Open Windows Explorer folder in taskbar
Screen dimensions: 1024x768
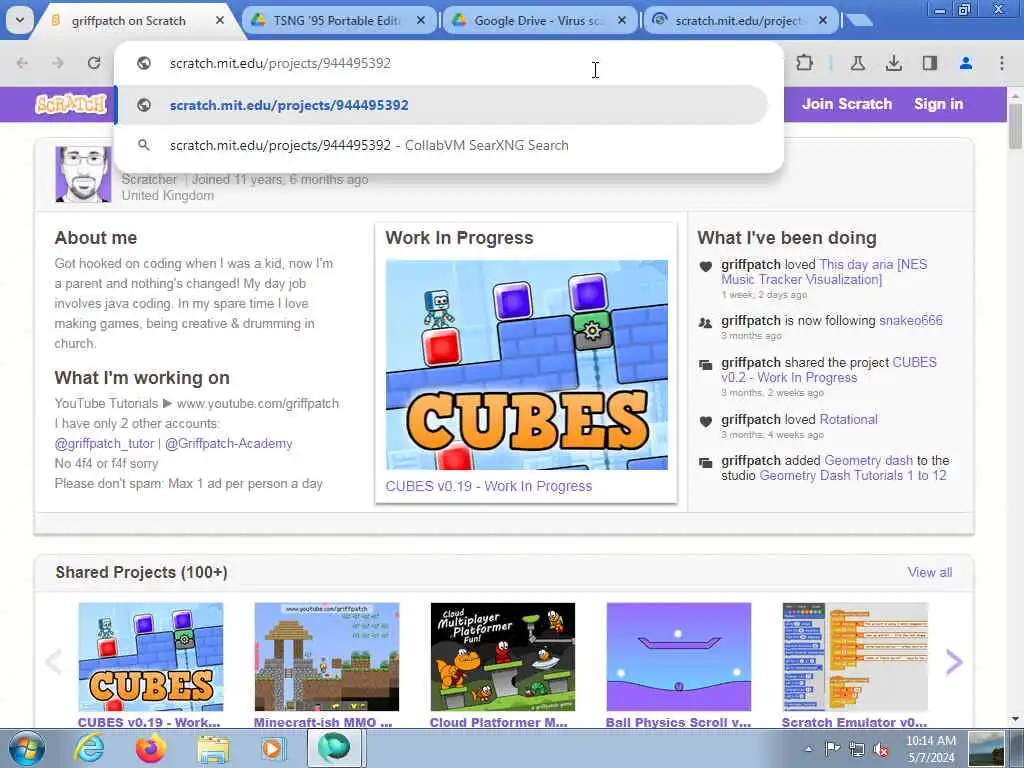213,748
